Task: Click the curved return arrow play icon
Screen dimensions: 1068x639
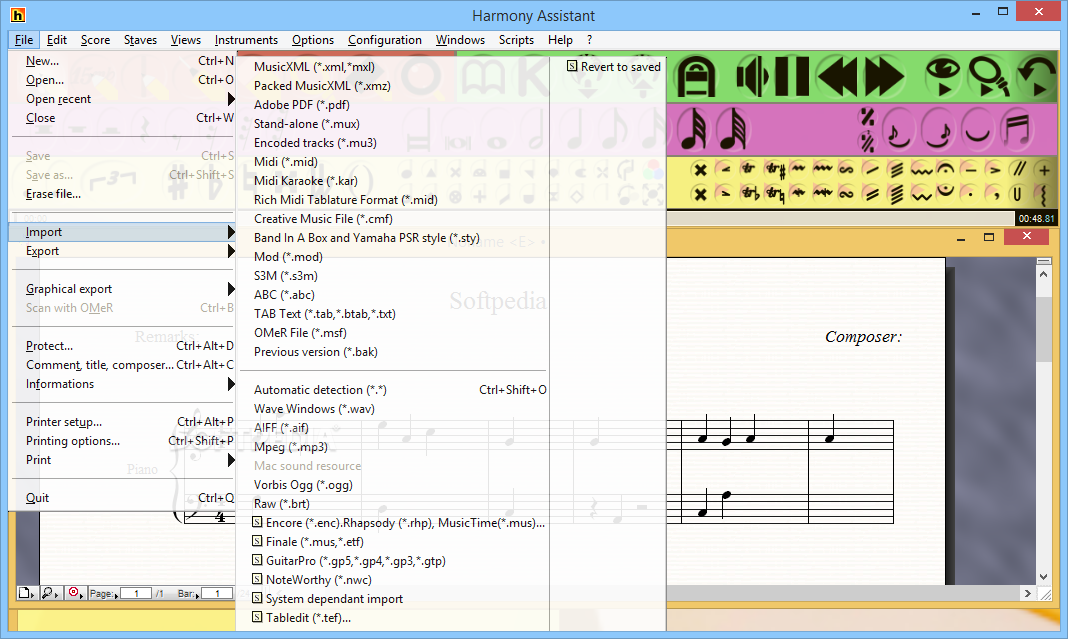Action: click(x=1036, y=76)
